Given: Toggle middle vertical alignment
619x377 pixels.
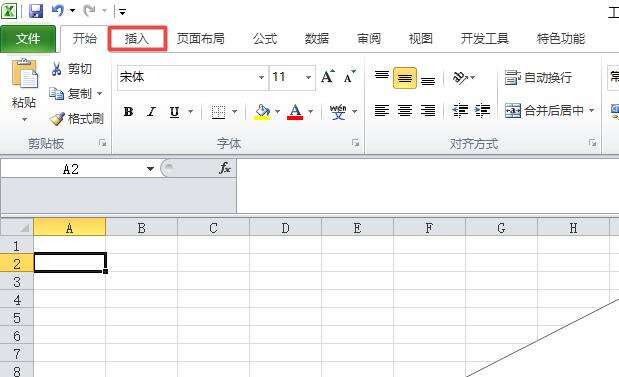Looking at the screenshot, I should pyautogui.click(x=405, y=78).
